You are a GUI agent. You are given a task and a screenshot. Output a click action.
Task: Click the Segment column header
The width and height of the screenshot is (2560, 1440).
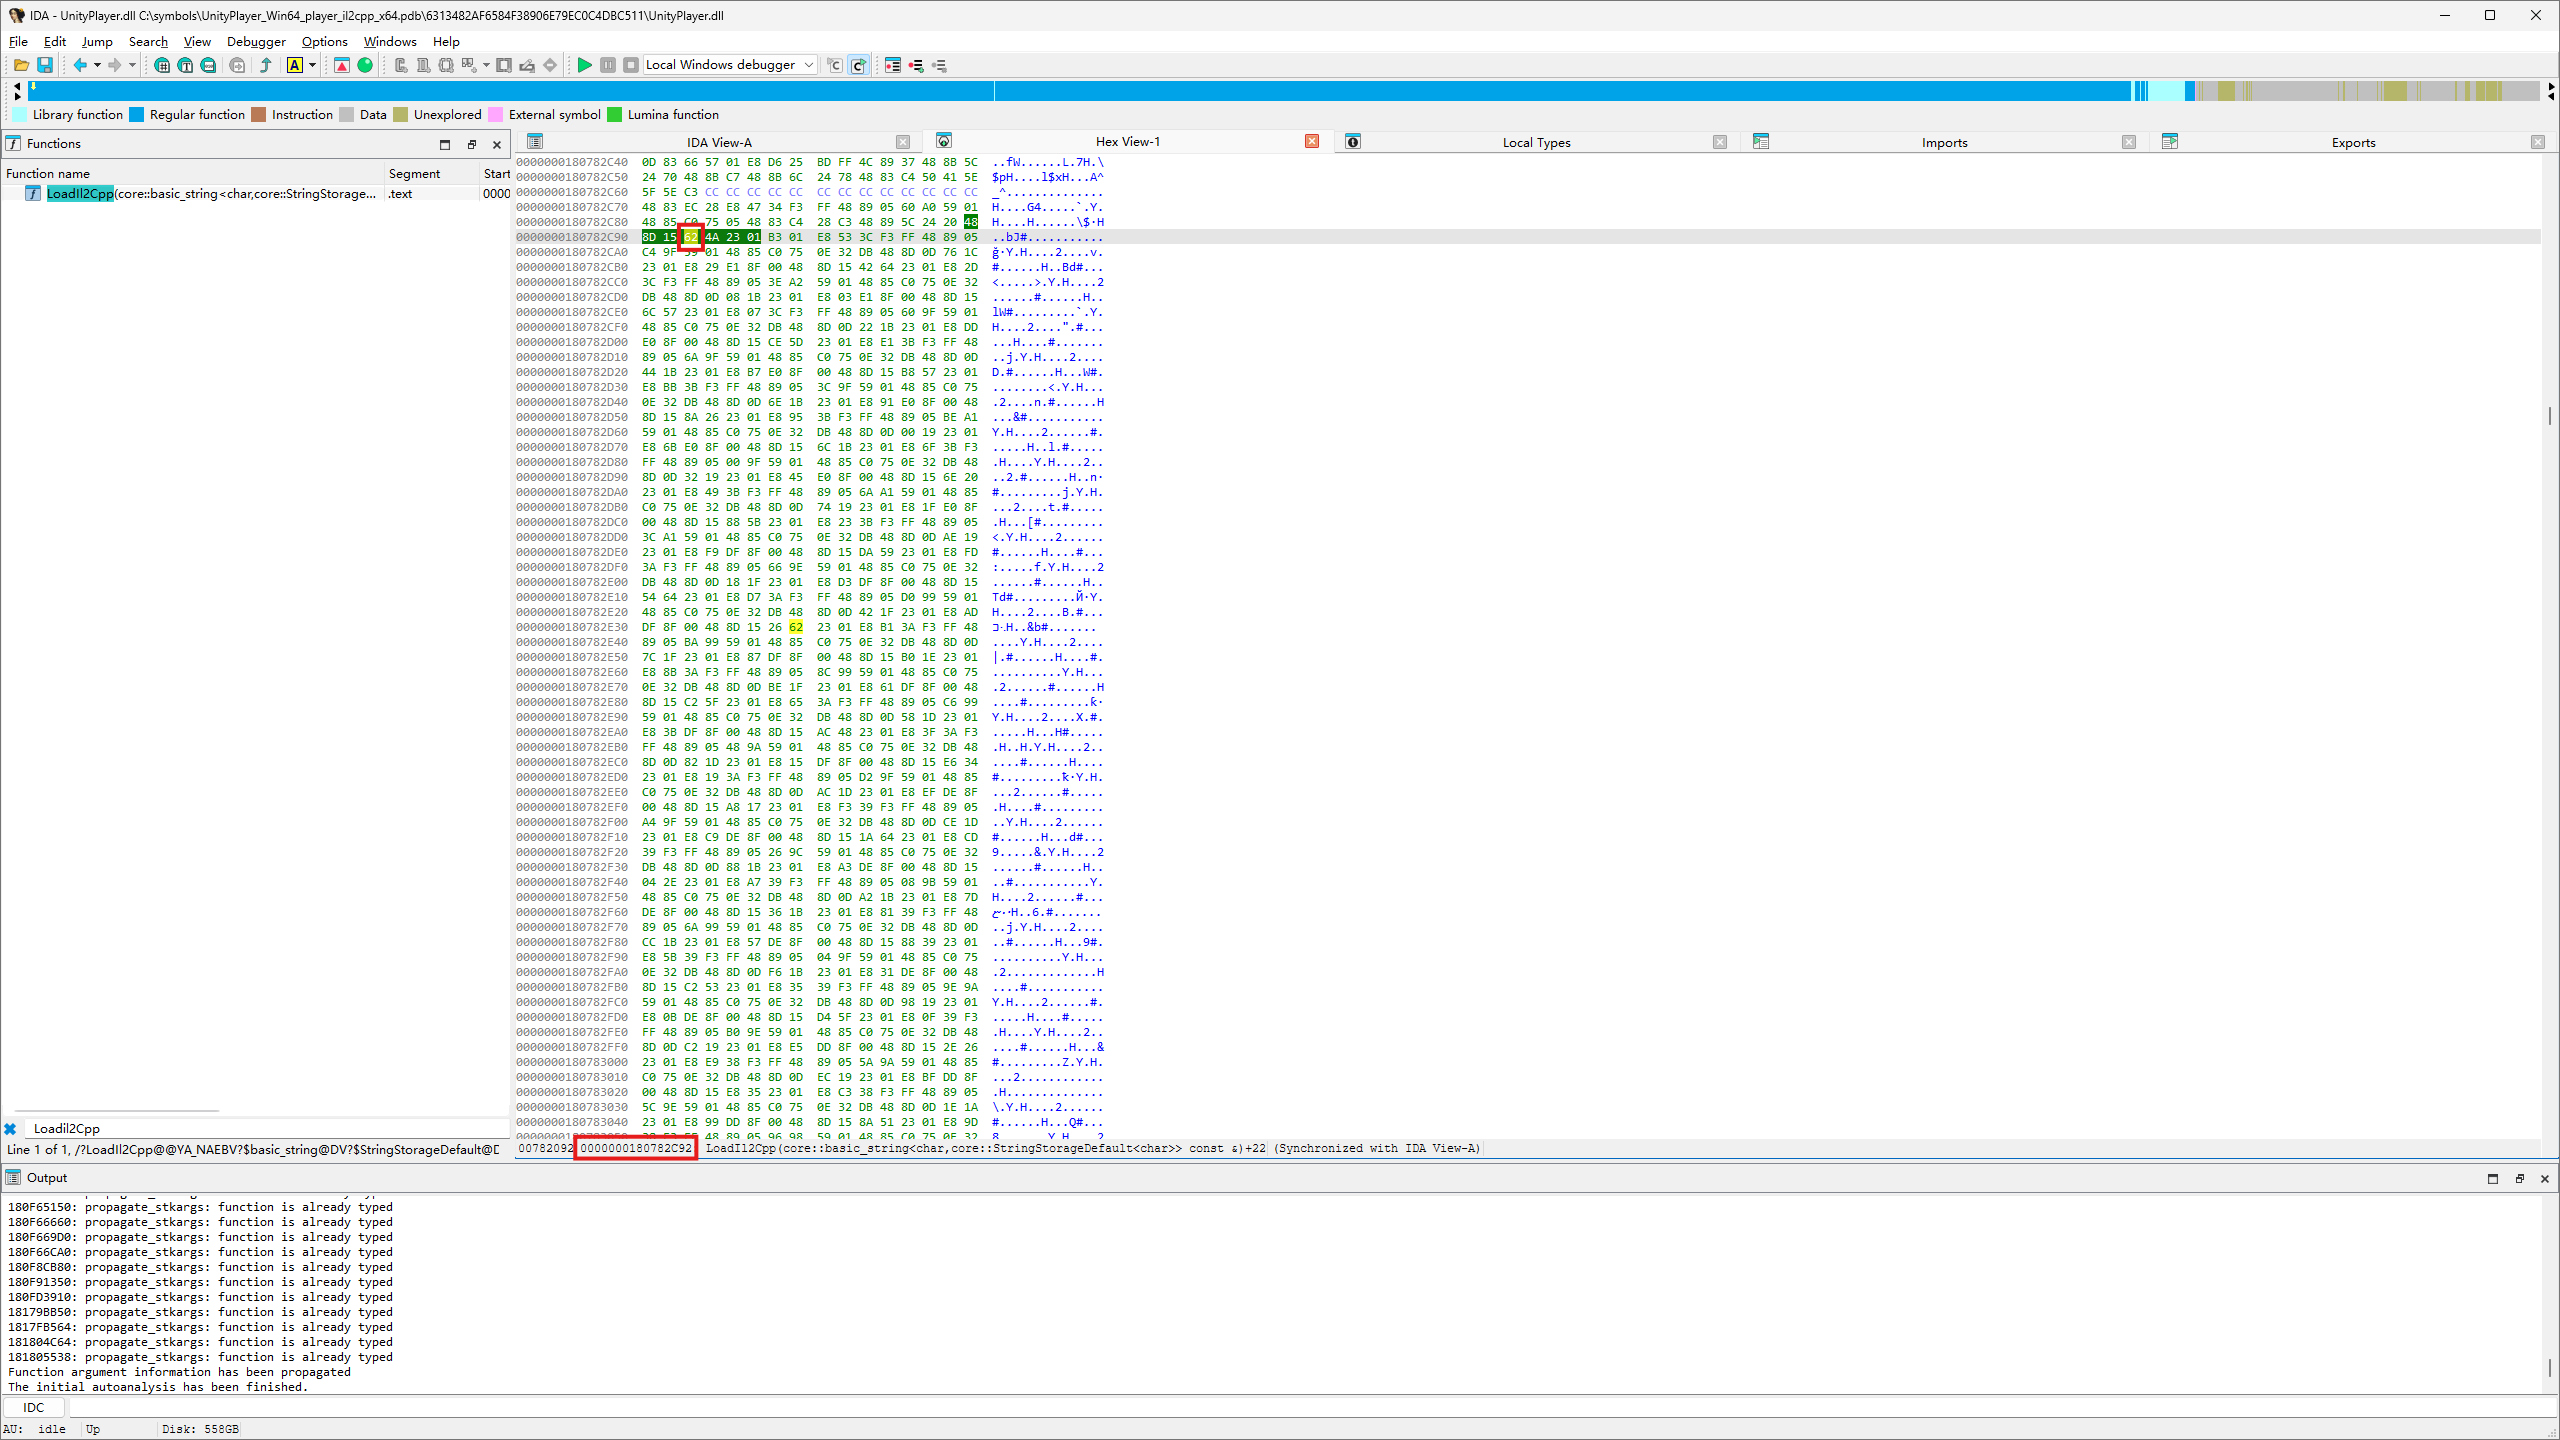click(414, 173)
